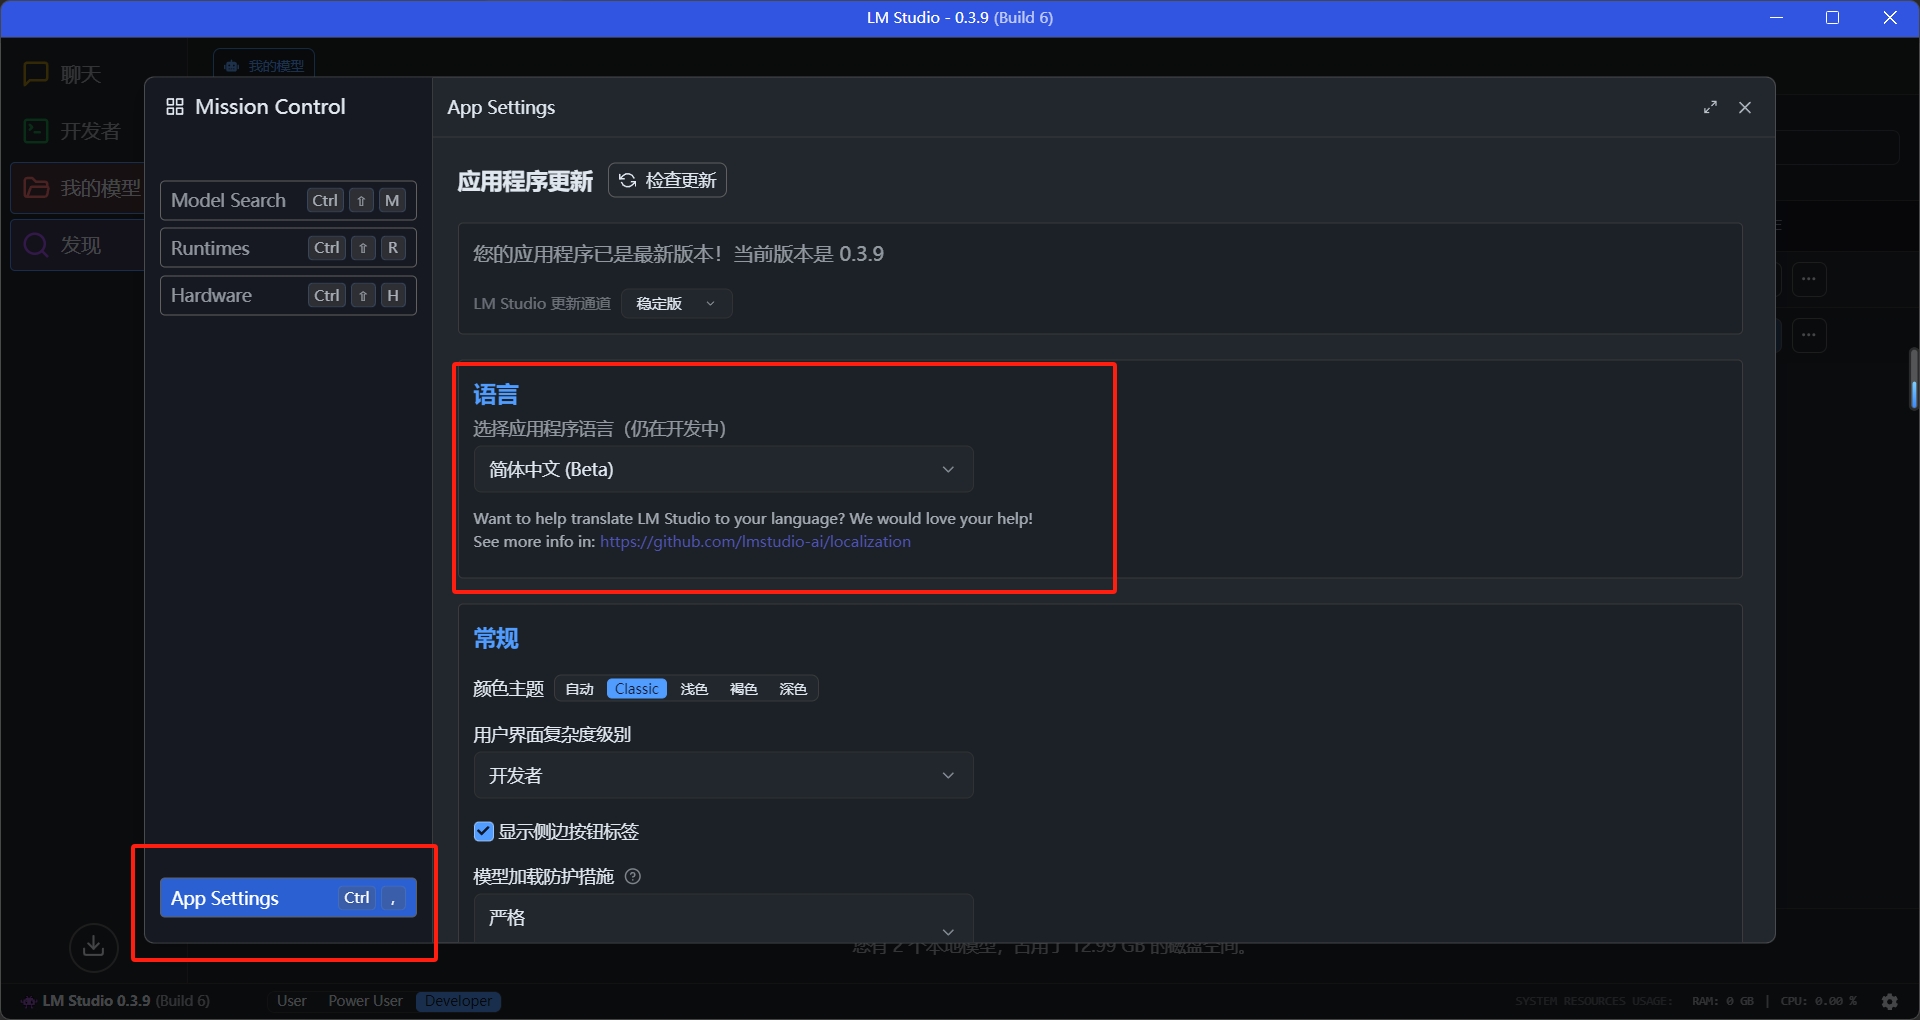Viewport: 1920px width, 1020px height.
Task: Click the CPU usage readout
Action: coord(1819,1001)
